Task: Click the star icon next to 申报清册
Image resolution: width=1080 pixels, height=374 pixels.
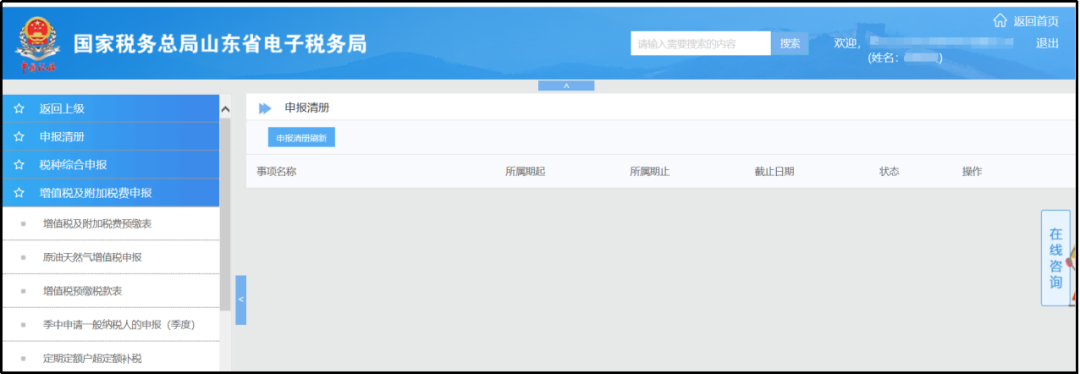Action: (x=19, y=137)
